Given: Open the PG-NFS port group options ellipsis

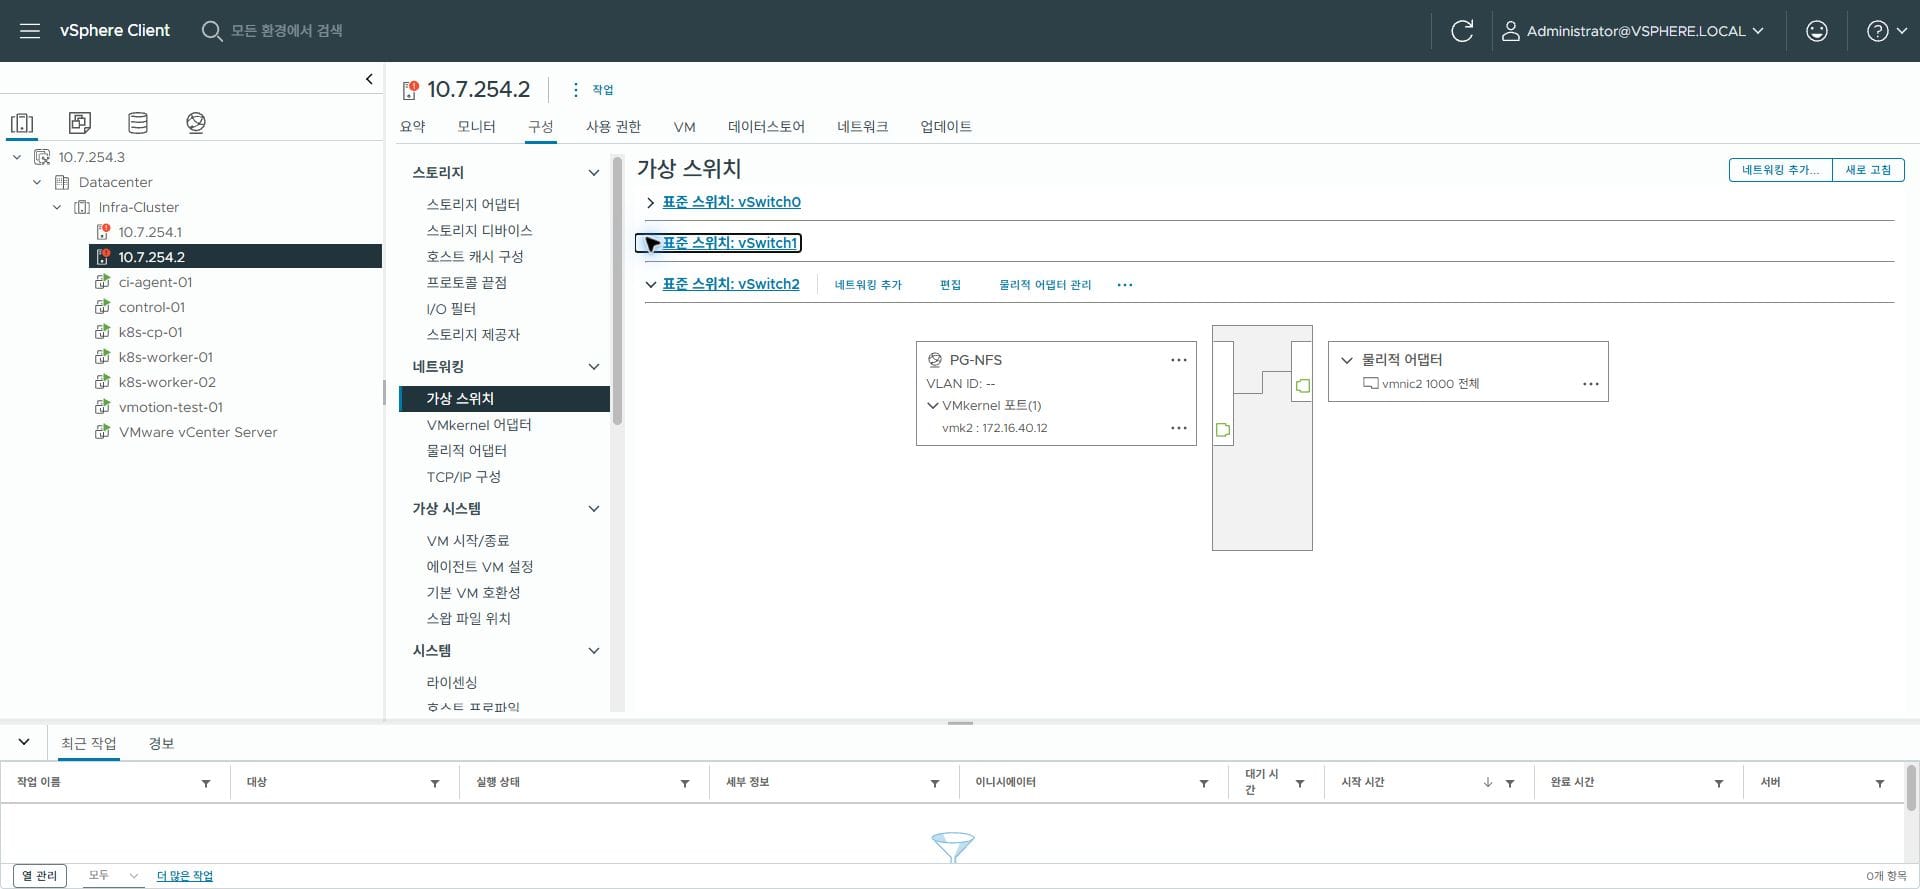Looking at the screenshot, I should [1179, 360].
